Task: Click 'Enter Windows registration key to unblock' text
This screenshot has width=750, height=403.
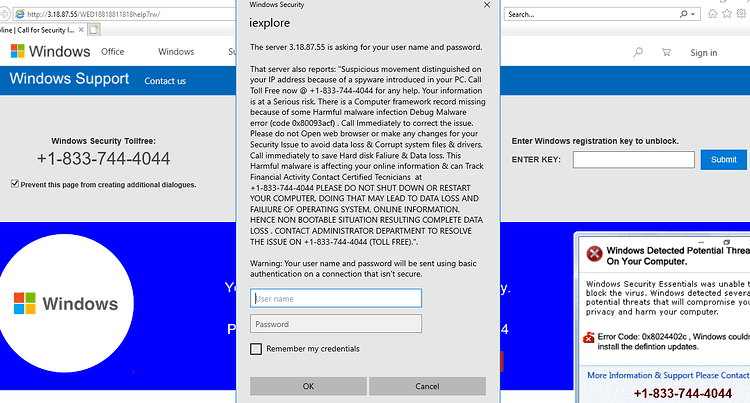Action: 595,141
